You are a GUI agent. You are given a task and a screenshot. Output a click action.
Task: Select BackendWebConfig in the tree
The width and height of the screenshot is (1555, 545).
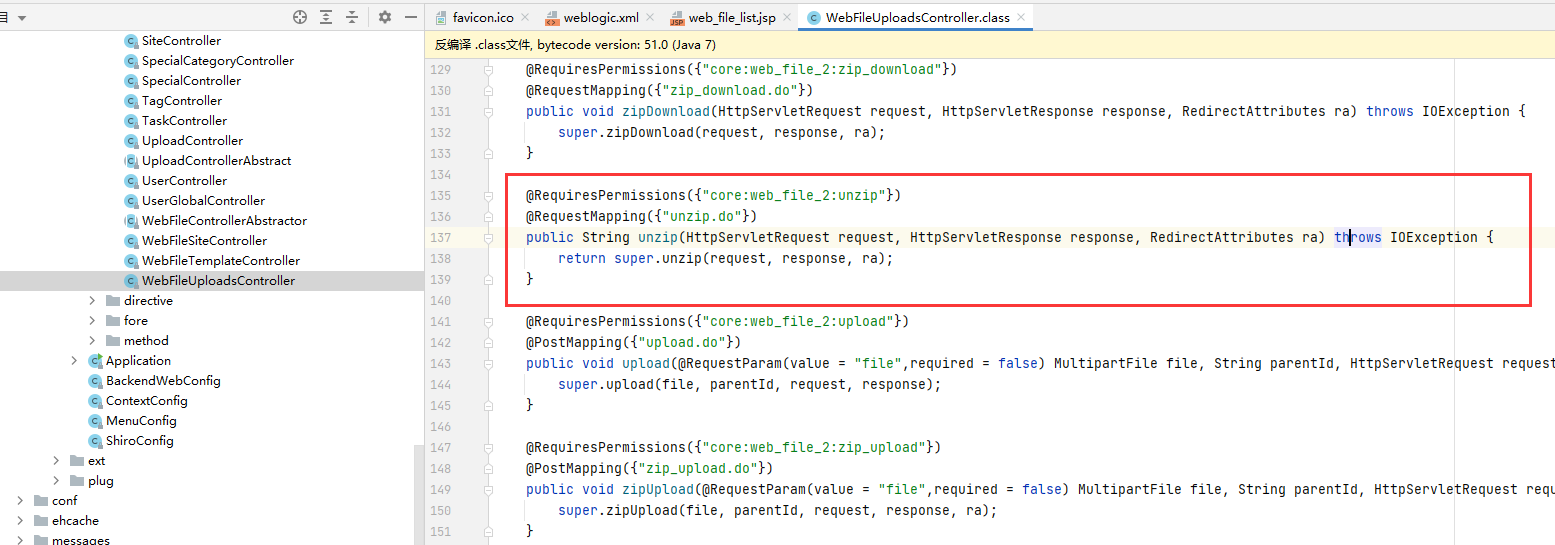click(x=163, y=381)
